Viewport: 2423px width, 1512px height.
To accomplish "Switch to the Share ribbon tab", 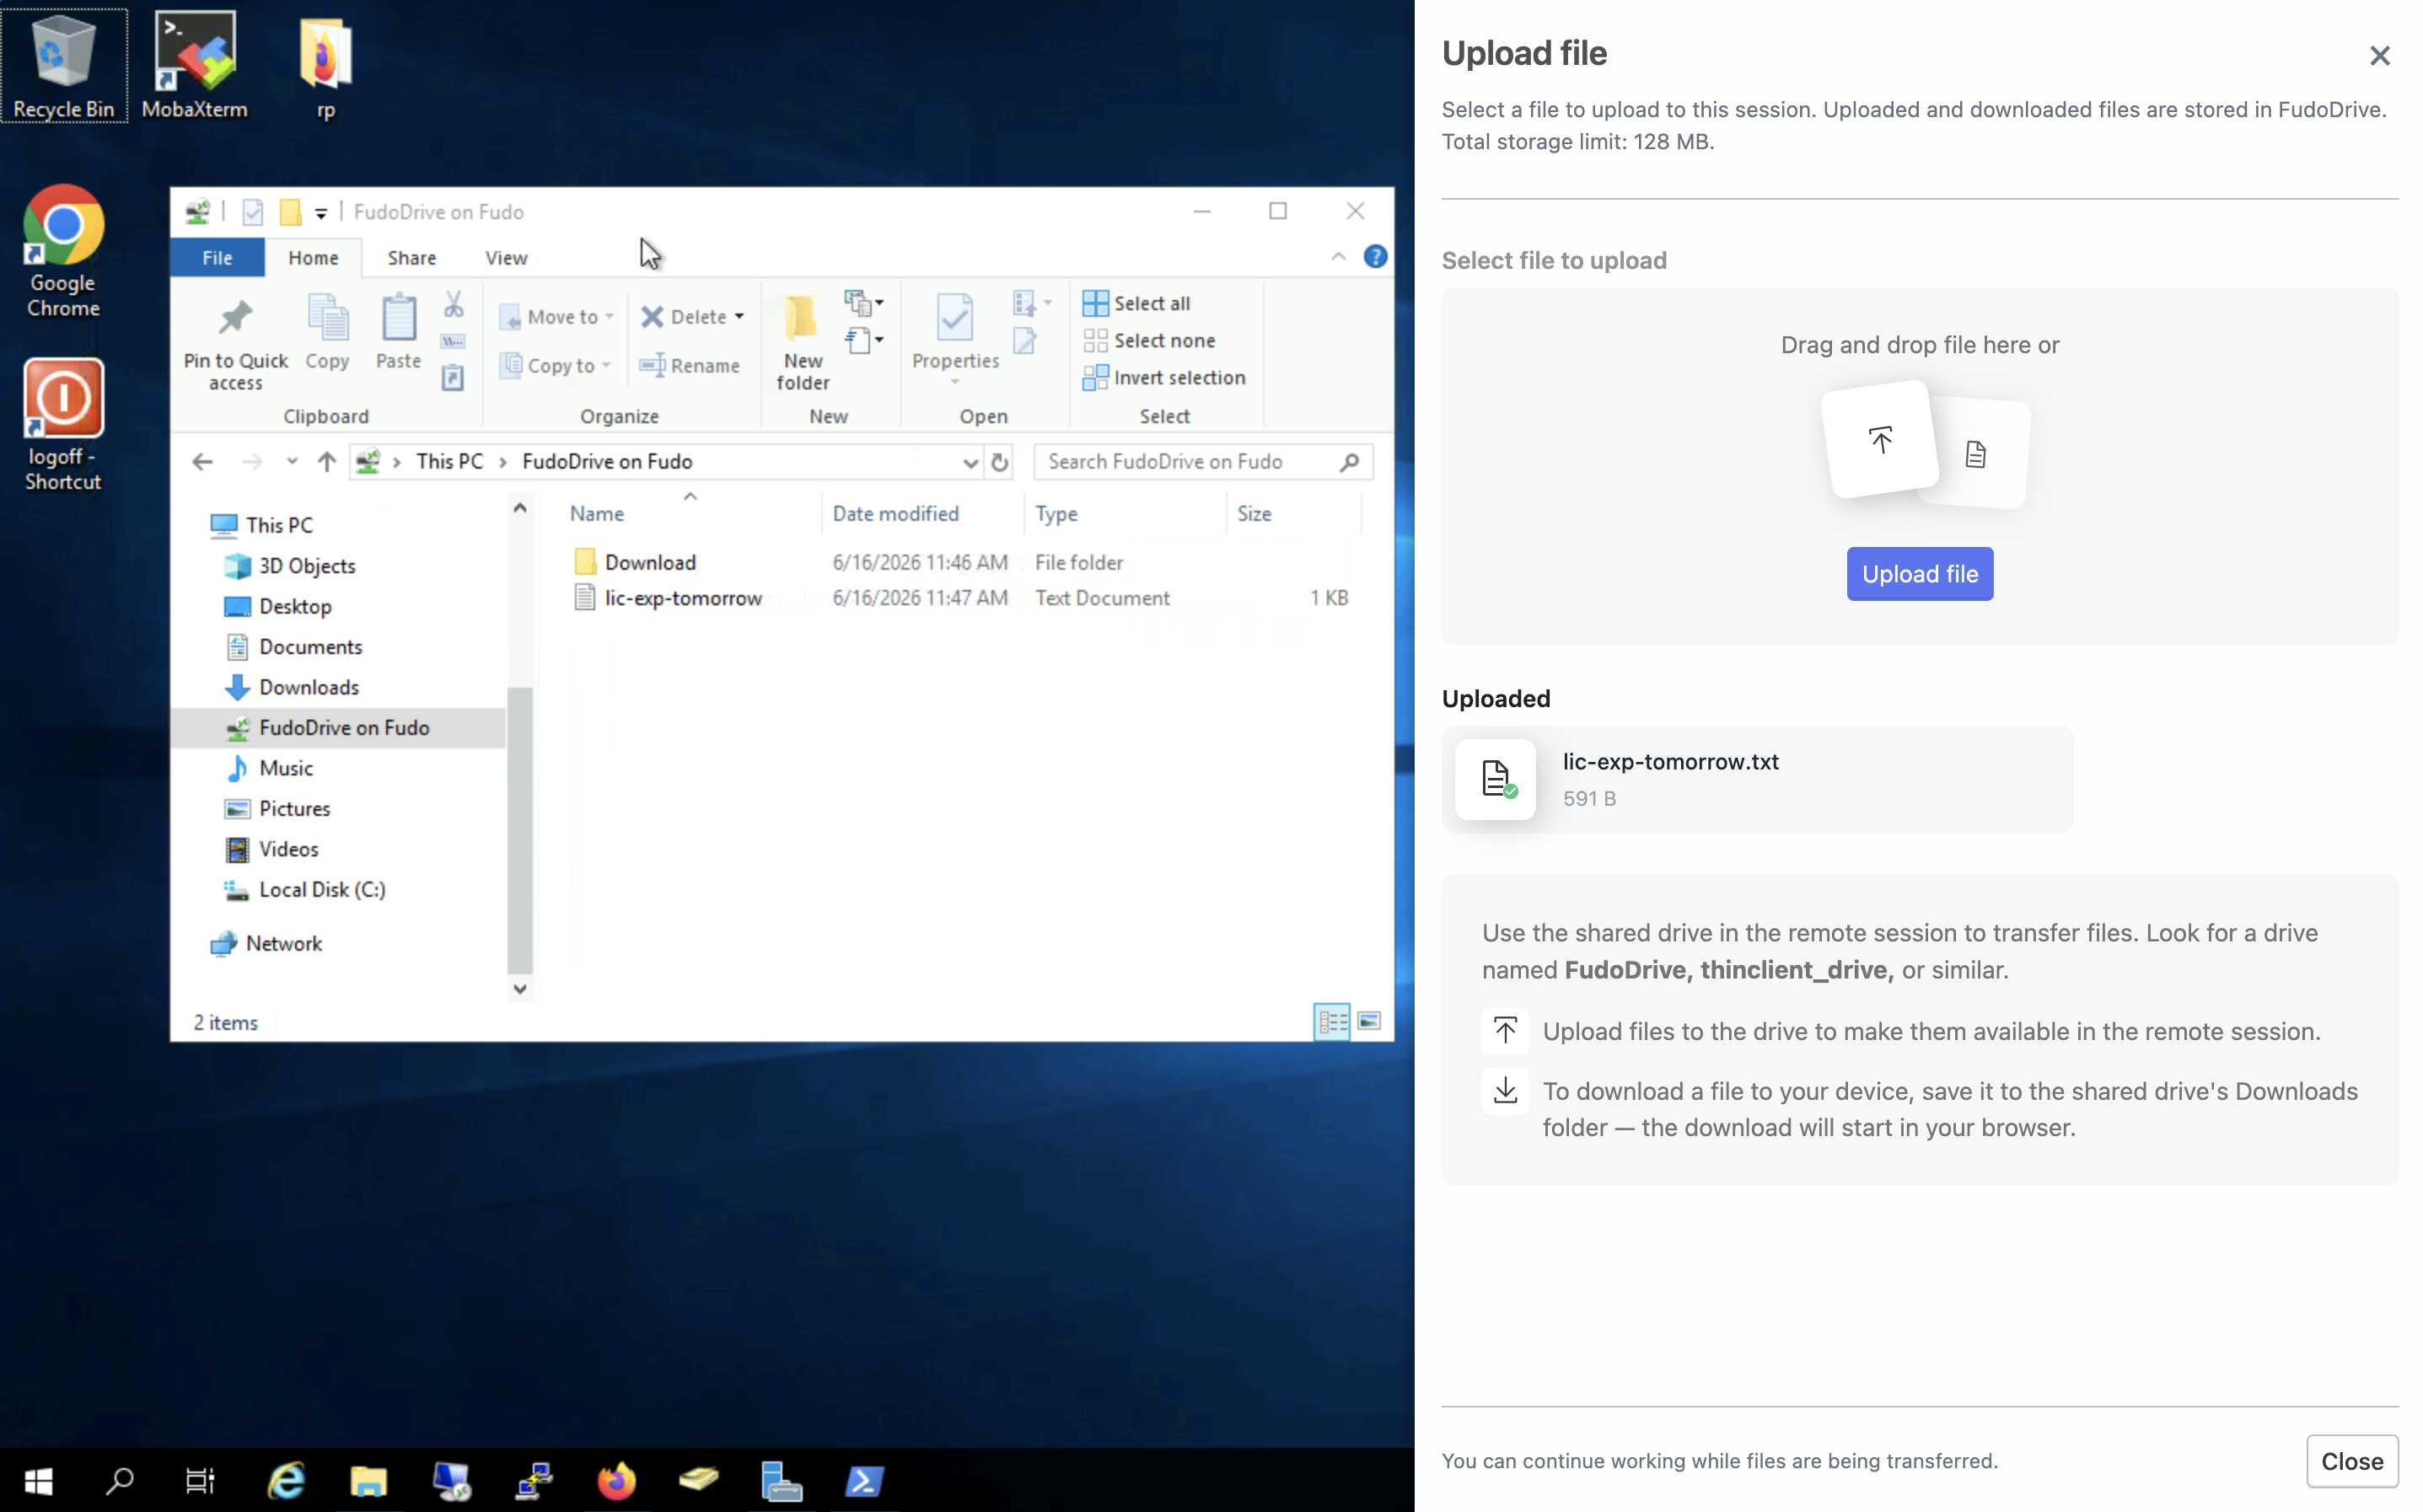I will (411, 257).
